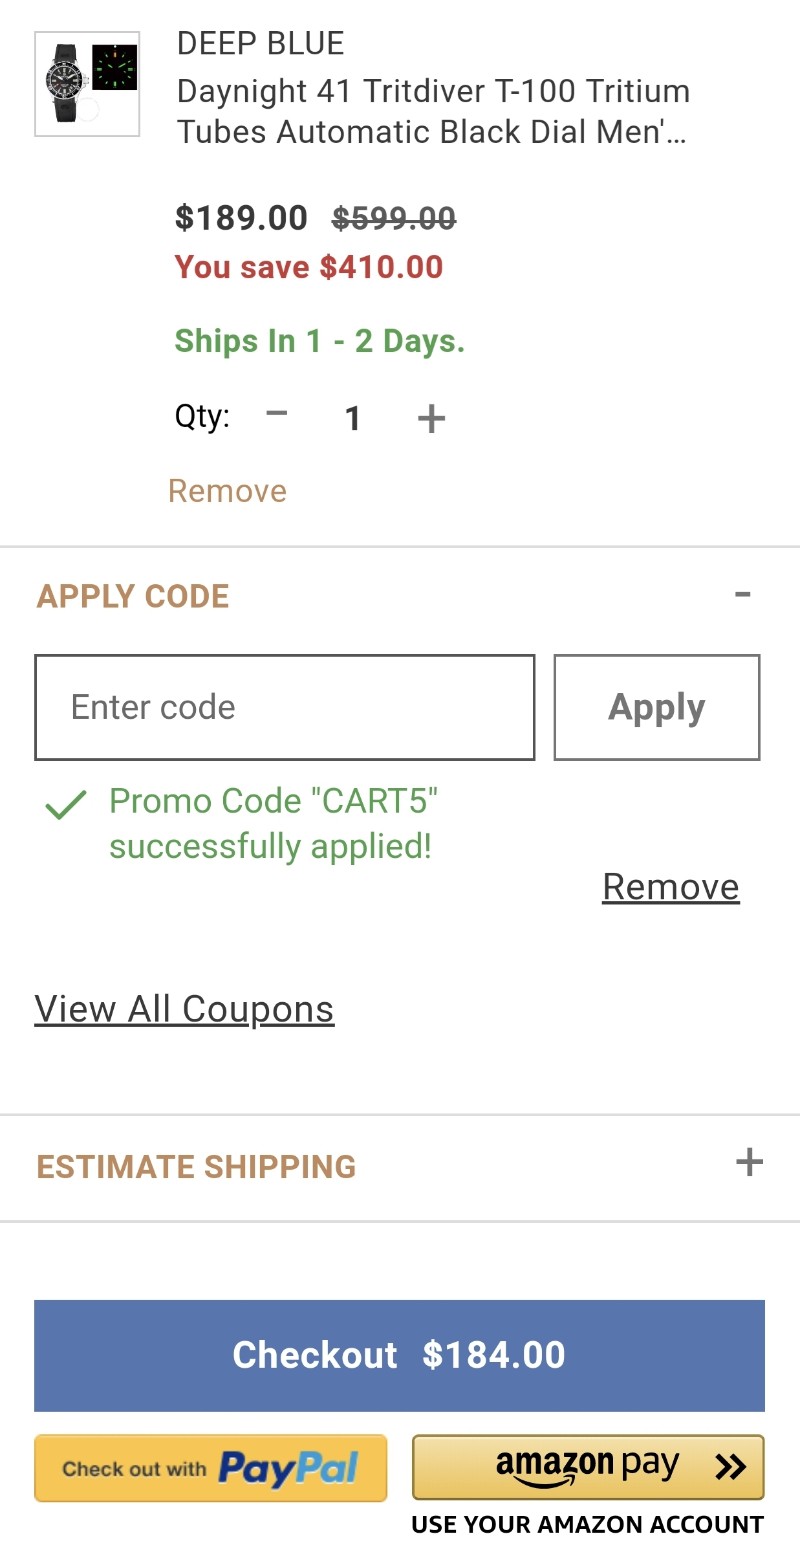Click the APPLY CODE section heading

coord(133,596)
